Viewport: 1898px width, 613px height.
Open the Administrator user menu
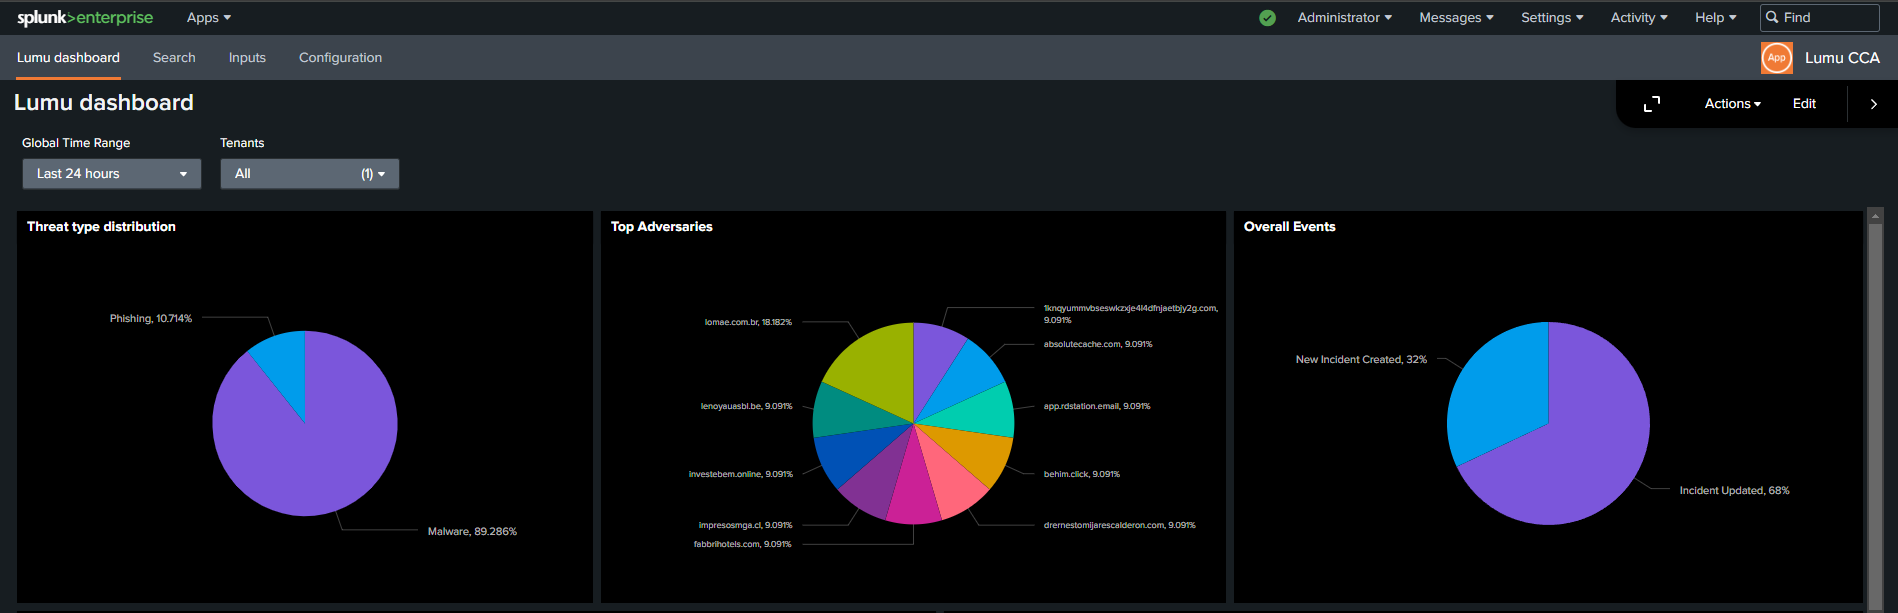1344,17
